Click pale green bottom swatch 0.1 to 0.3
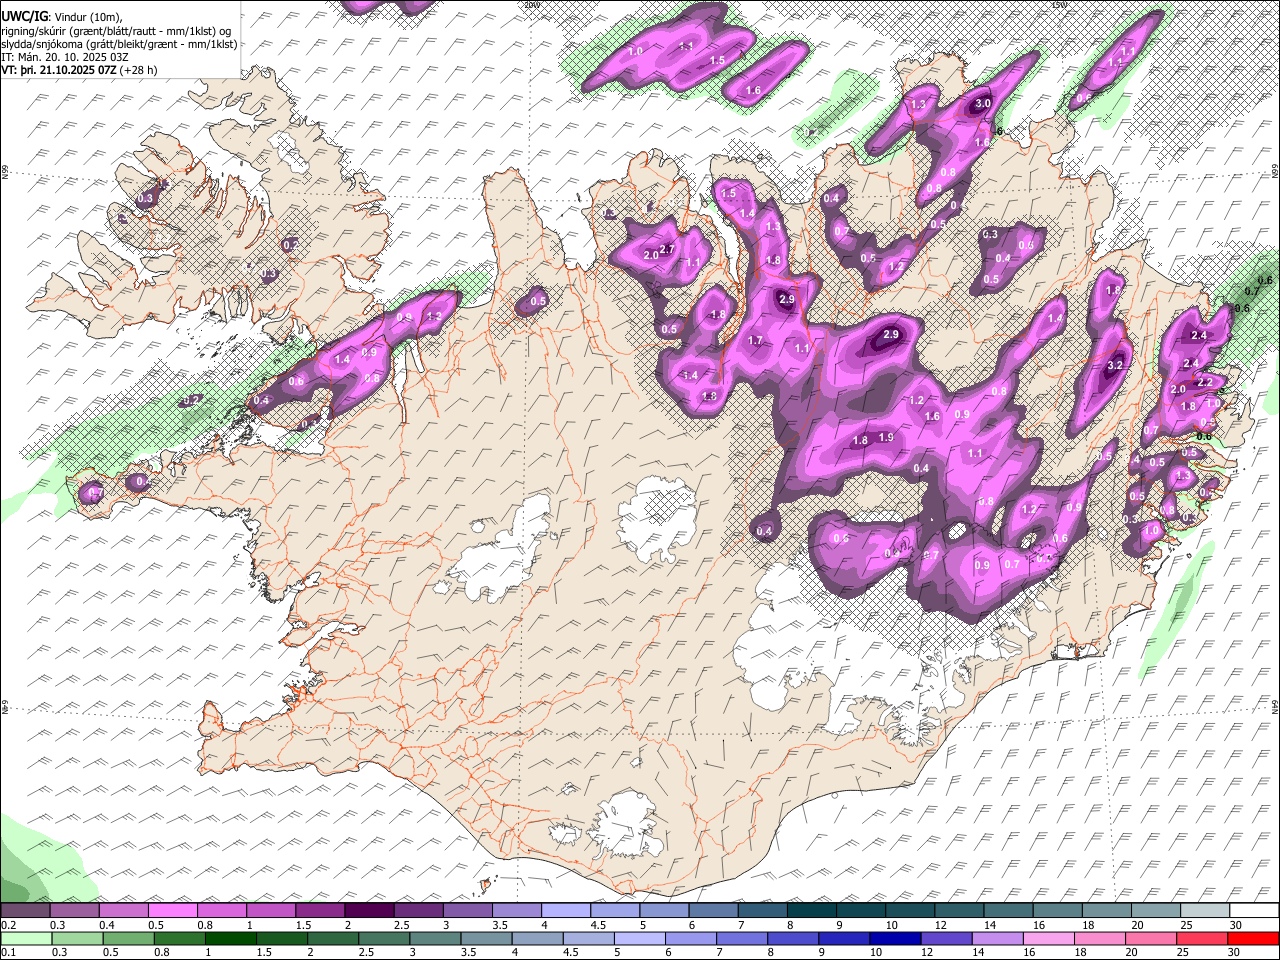This screenshot has height=960, width=1280. coord(25,938)
